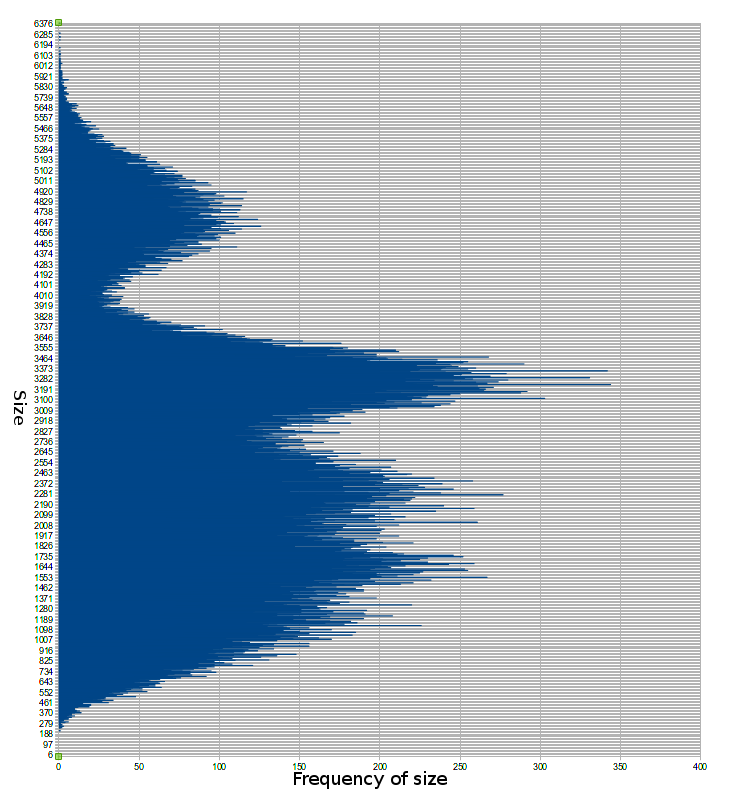The image size is (729, 790).
Task: Select the 5011 Size axis label
Action: (42, 181)
